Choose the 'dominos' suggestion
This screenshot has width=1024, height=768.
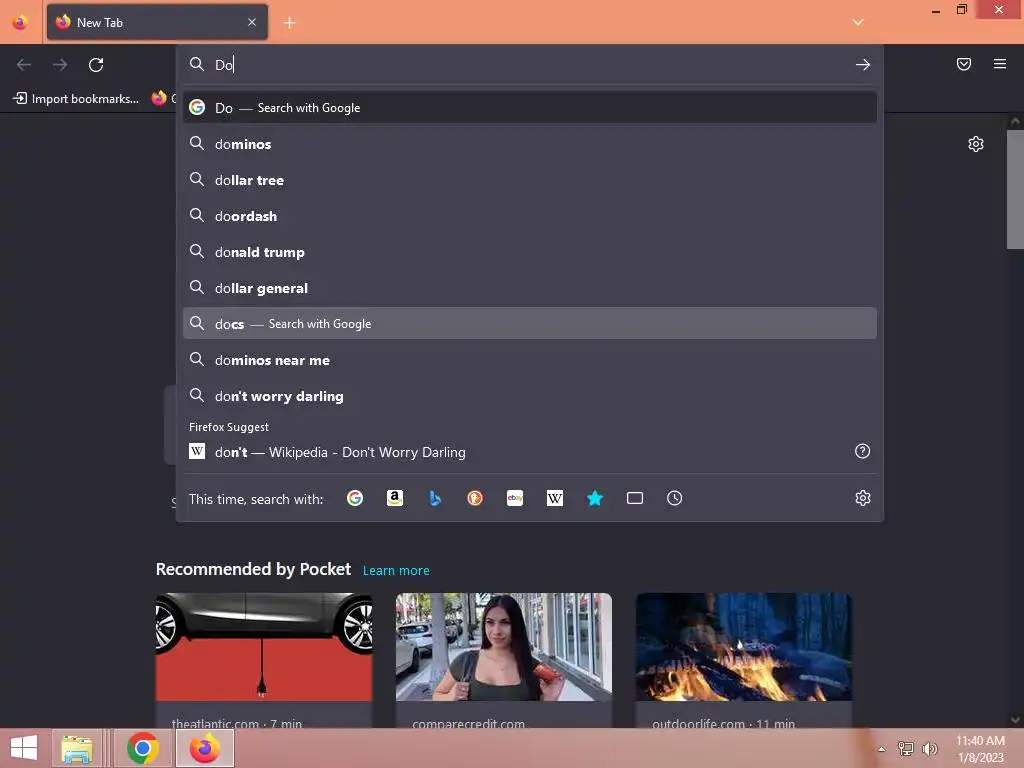(530, 144)
